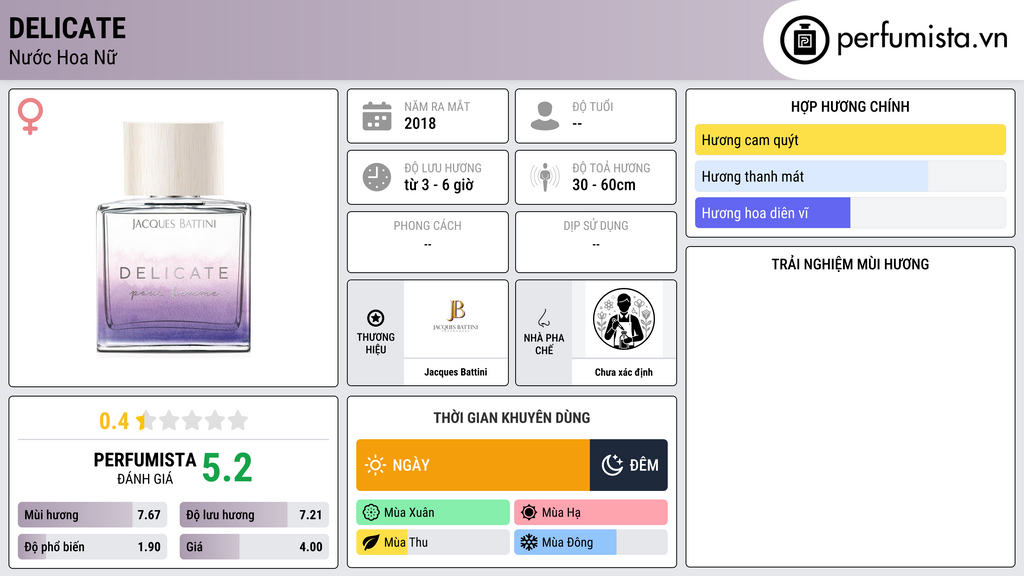Click the 2018 release year value

click(x=420, y=123)
